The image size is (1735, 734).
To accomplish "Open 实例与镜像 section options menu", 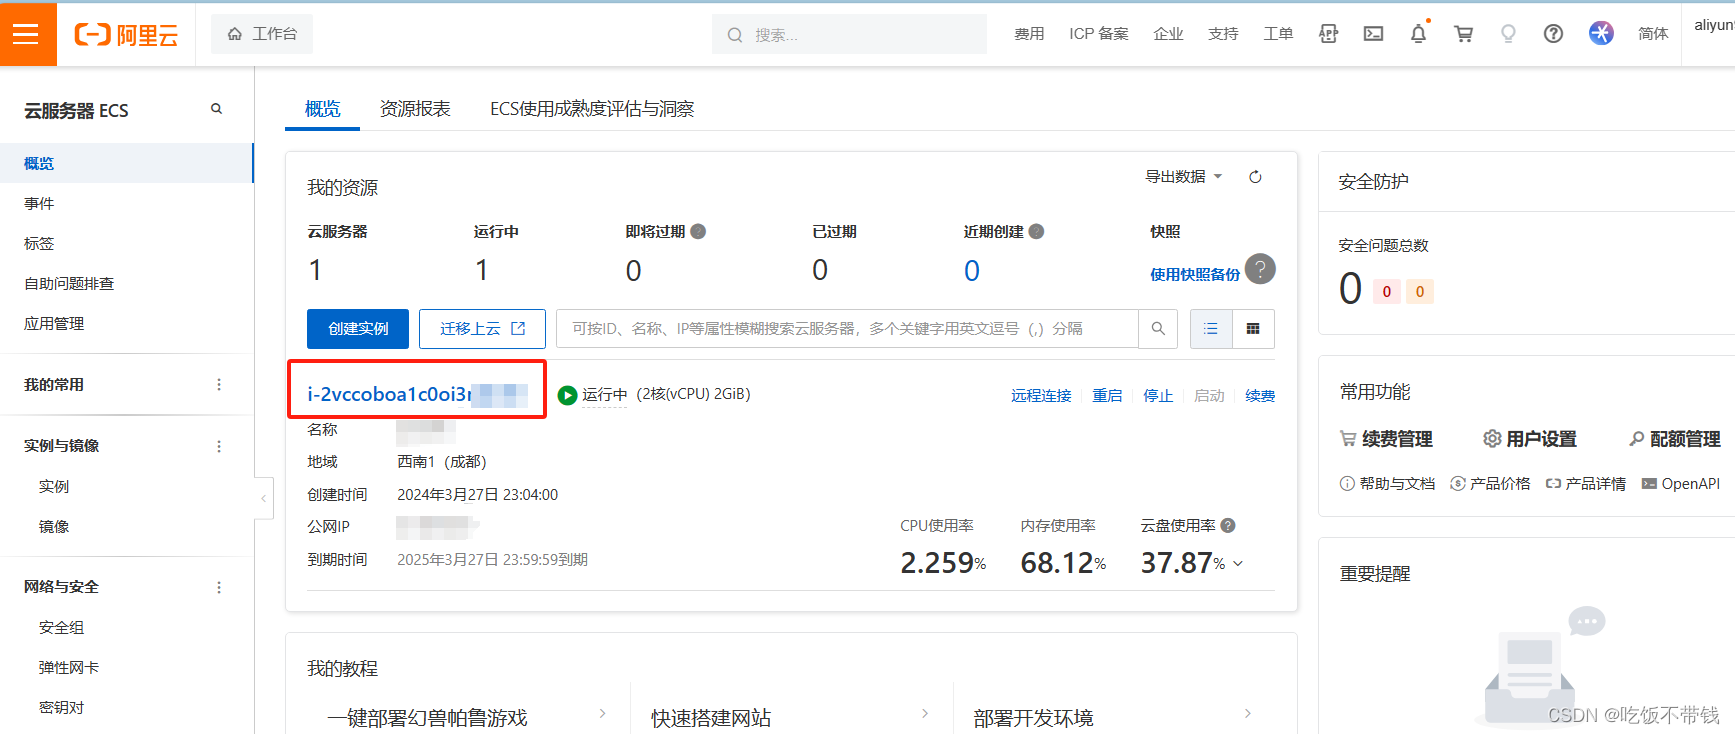I will click(x=219, y=446).
